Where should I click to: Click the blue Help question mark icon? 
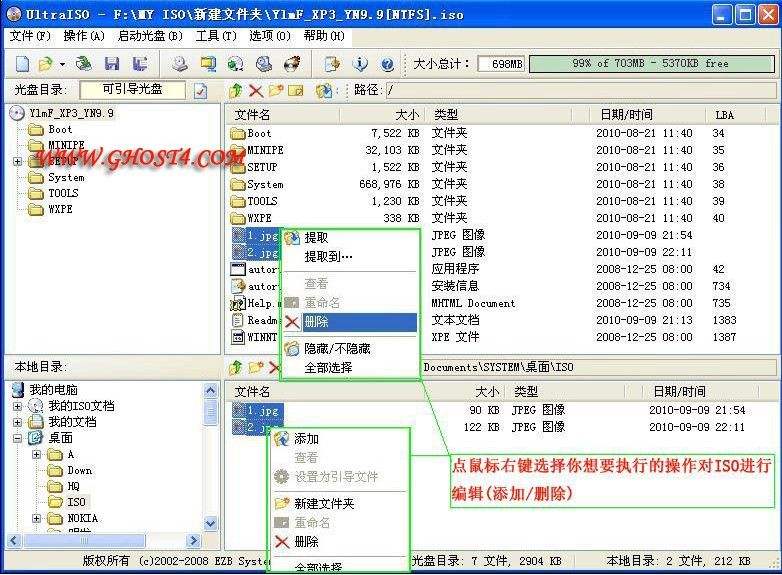click(387, 64)
